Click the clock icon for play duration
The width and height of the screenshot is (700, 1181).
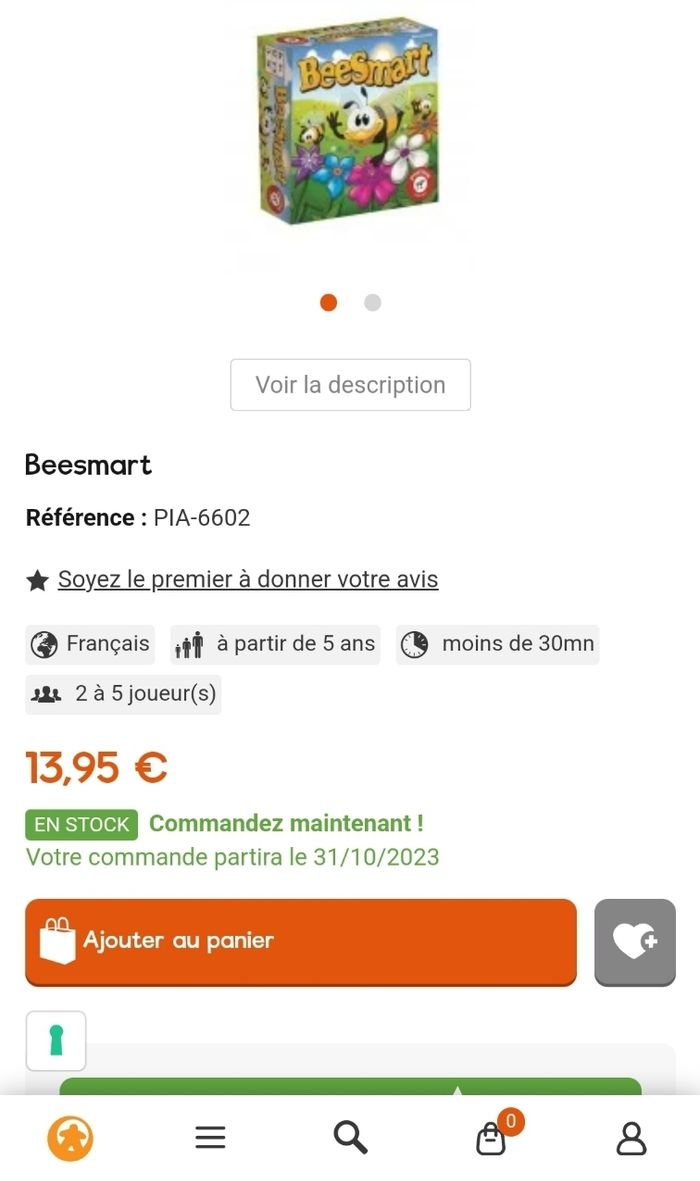click(414, 645)
